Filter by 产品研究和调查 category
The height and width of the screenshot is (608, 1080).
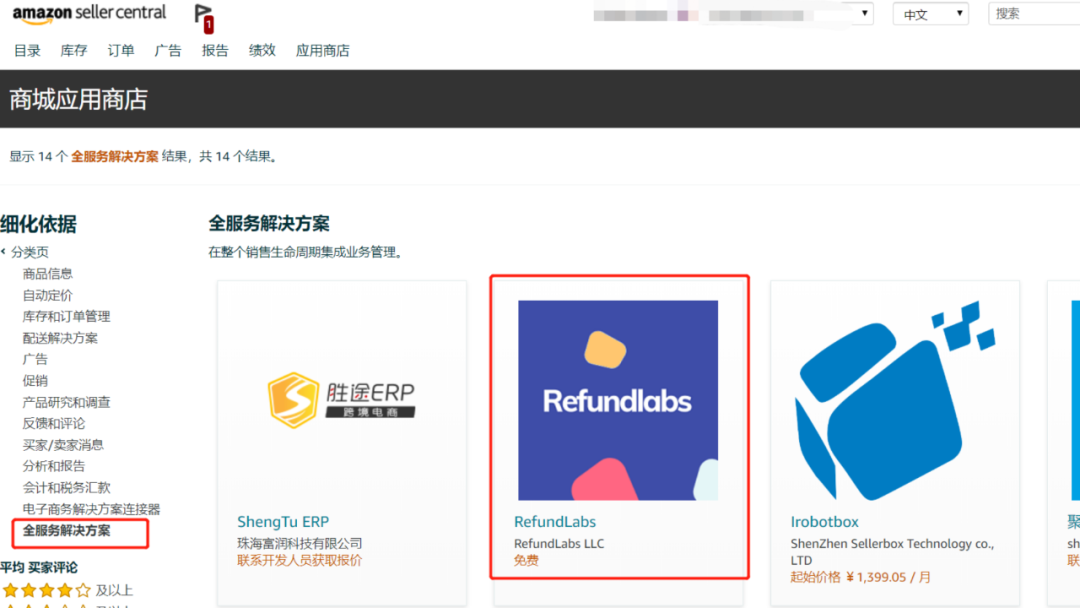66,402
